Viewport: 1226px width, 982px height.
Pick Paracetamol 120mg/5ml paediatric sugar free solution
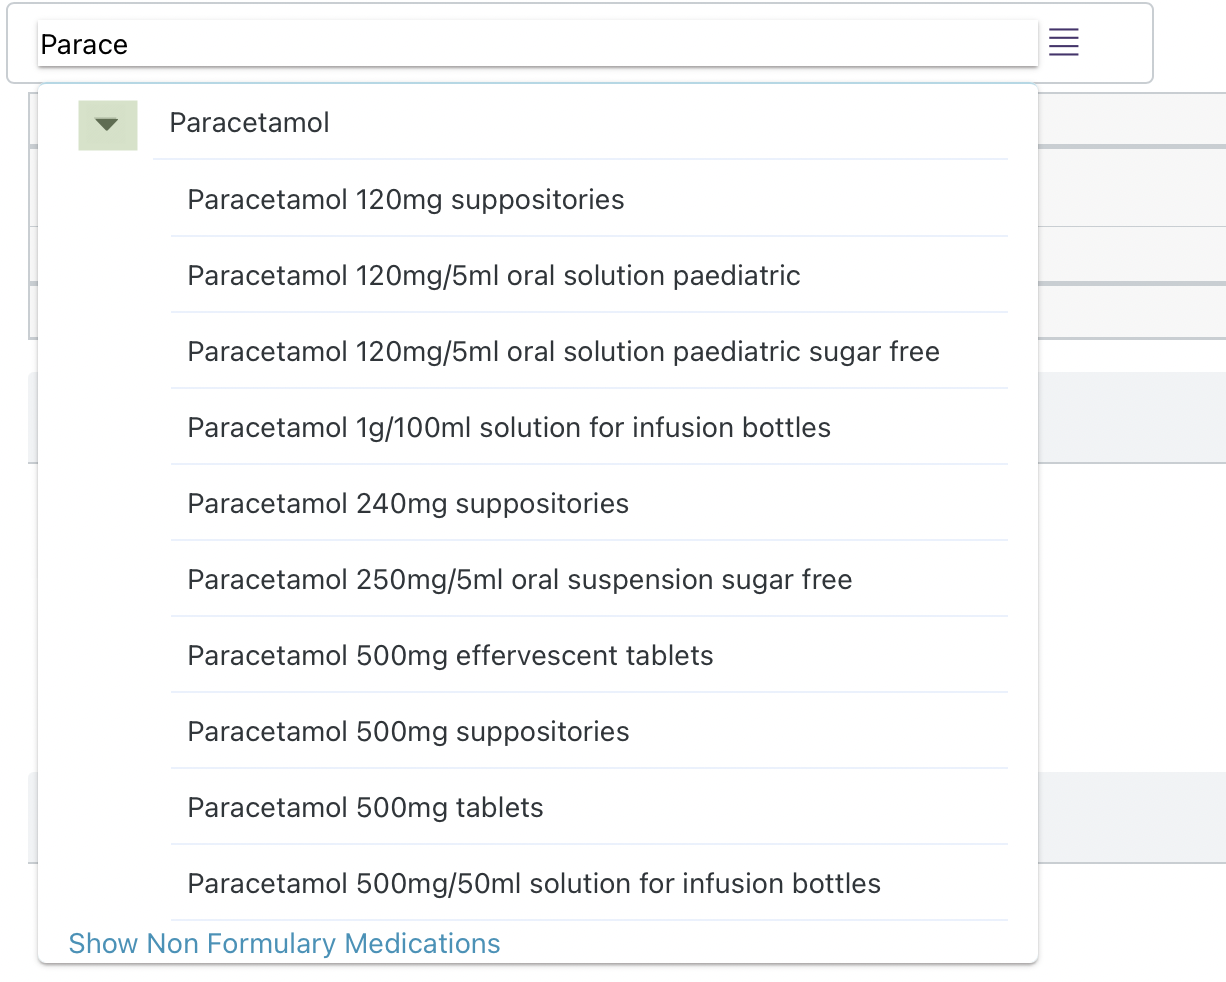pyautogui.click(x=563, y=352)
